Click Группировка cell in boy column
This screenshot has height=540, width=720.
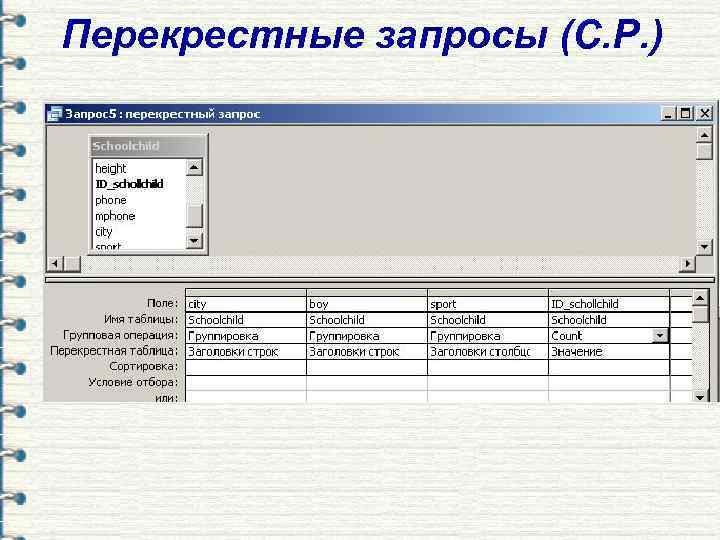(x=367, y=336)
